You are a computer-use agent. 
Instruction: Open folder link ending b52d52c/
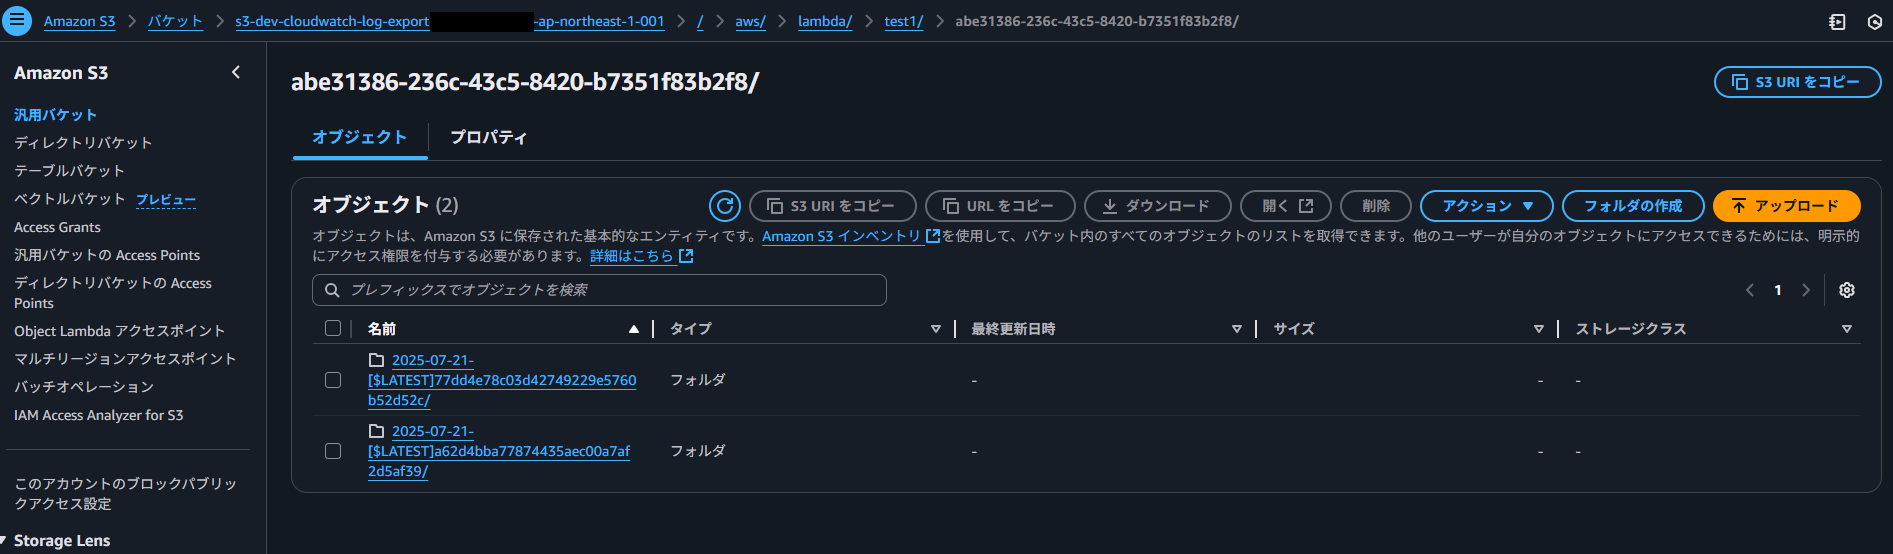502,380
